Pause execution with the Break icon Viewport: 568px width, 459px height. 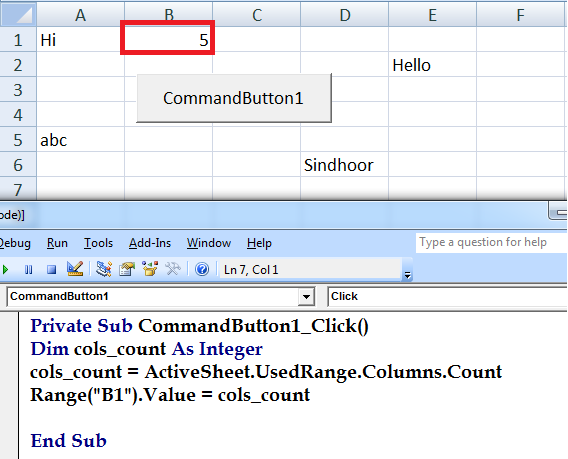(28, 270)
